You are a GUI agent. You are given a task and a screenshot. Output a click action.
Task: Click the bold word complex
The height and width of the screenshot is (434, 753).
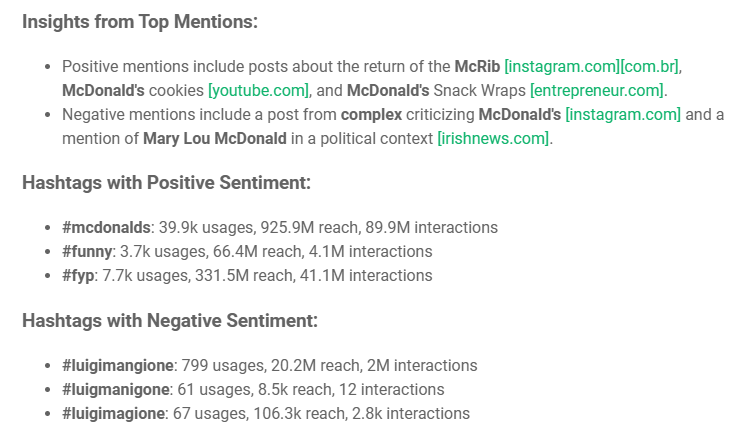coord(371,115)
